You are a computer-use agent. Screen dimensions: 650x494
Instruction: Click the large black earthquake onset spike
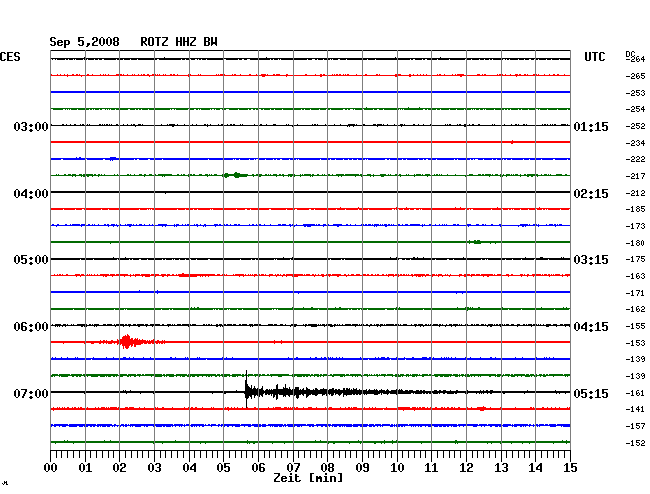(246, 390)
